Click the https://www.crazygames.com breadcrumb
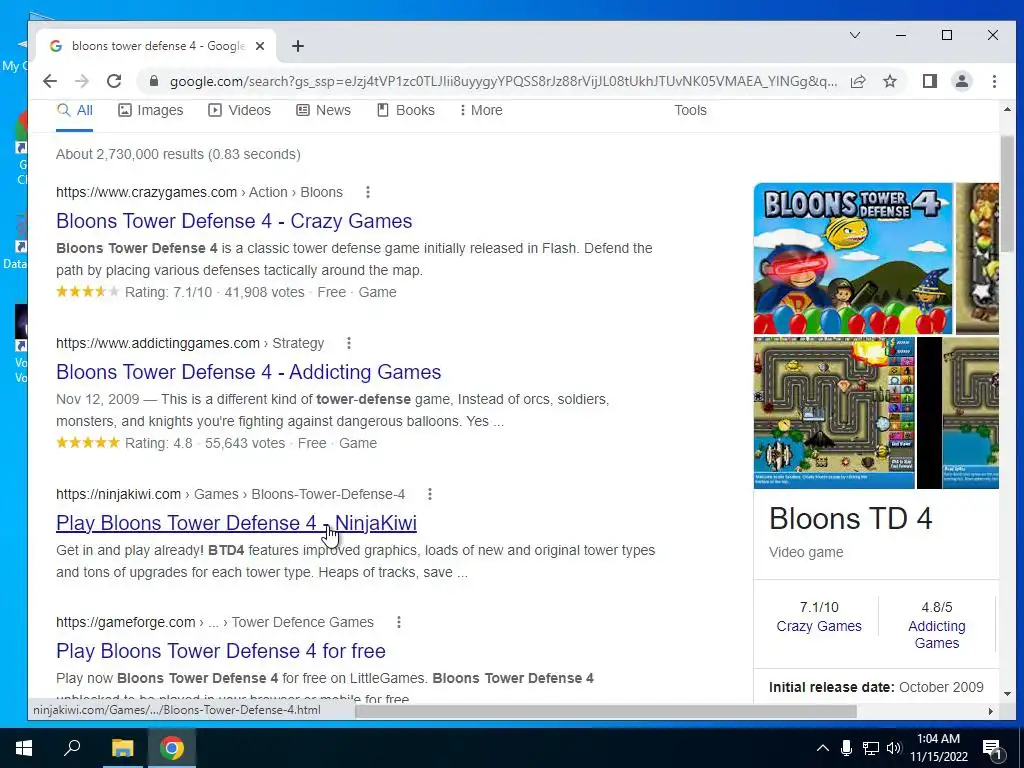 pos(146,192)
